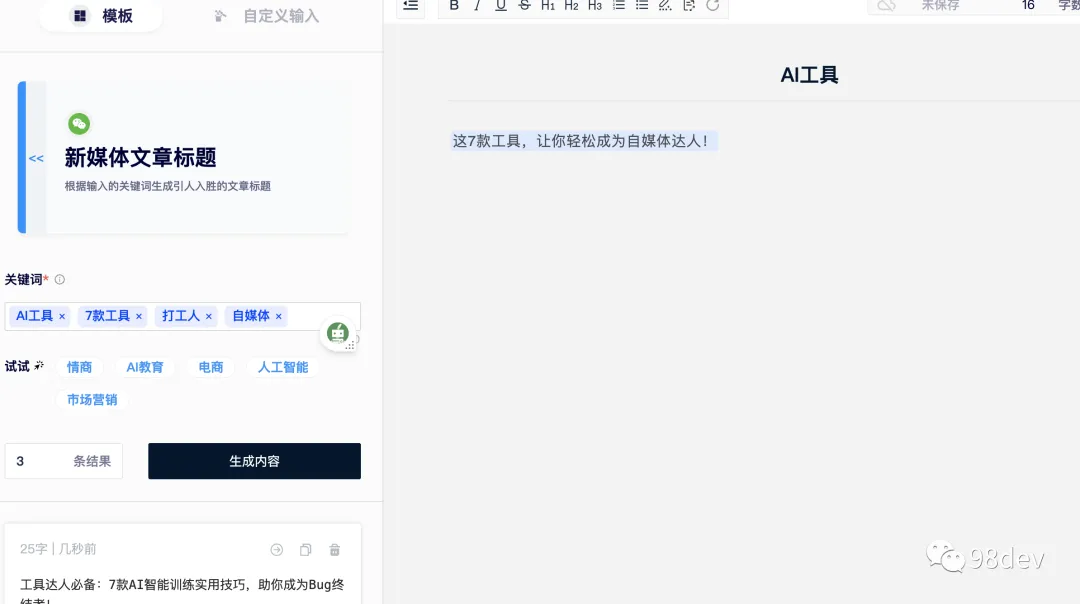Delete the generated result with the trash icon
This screenshot has width=1080, height=604.
334,549
